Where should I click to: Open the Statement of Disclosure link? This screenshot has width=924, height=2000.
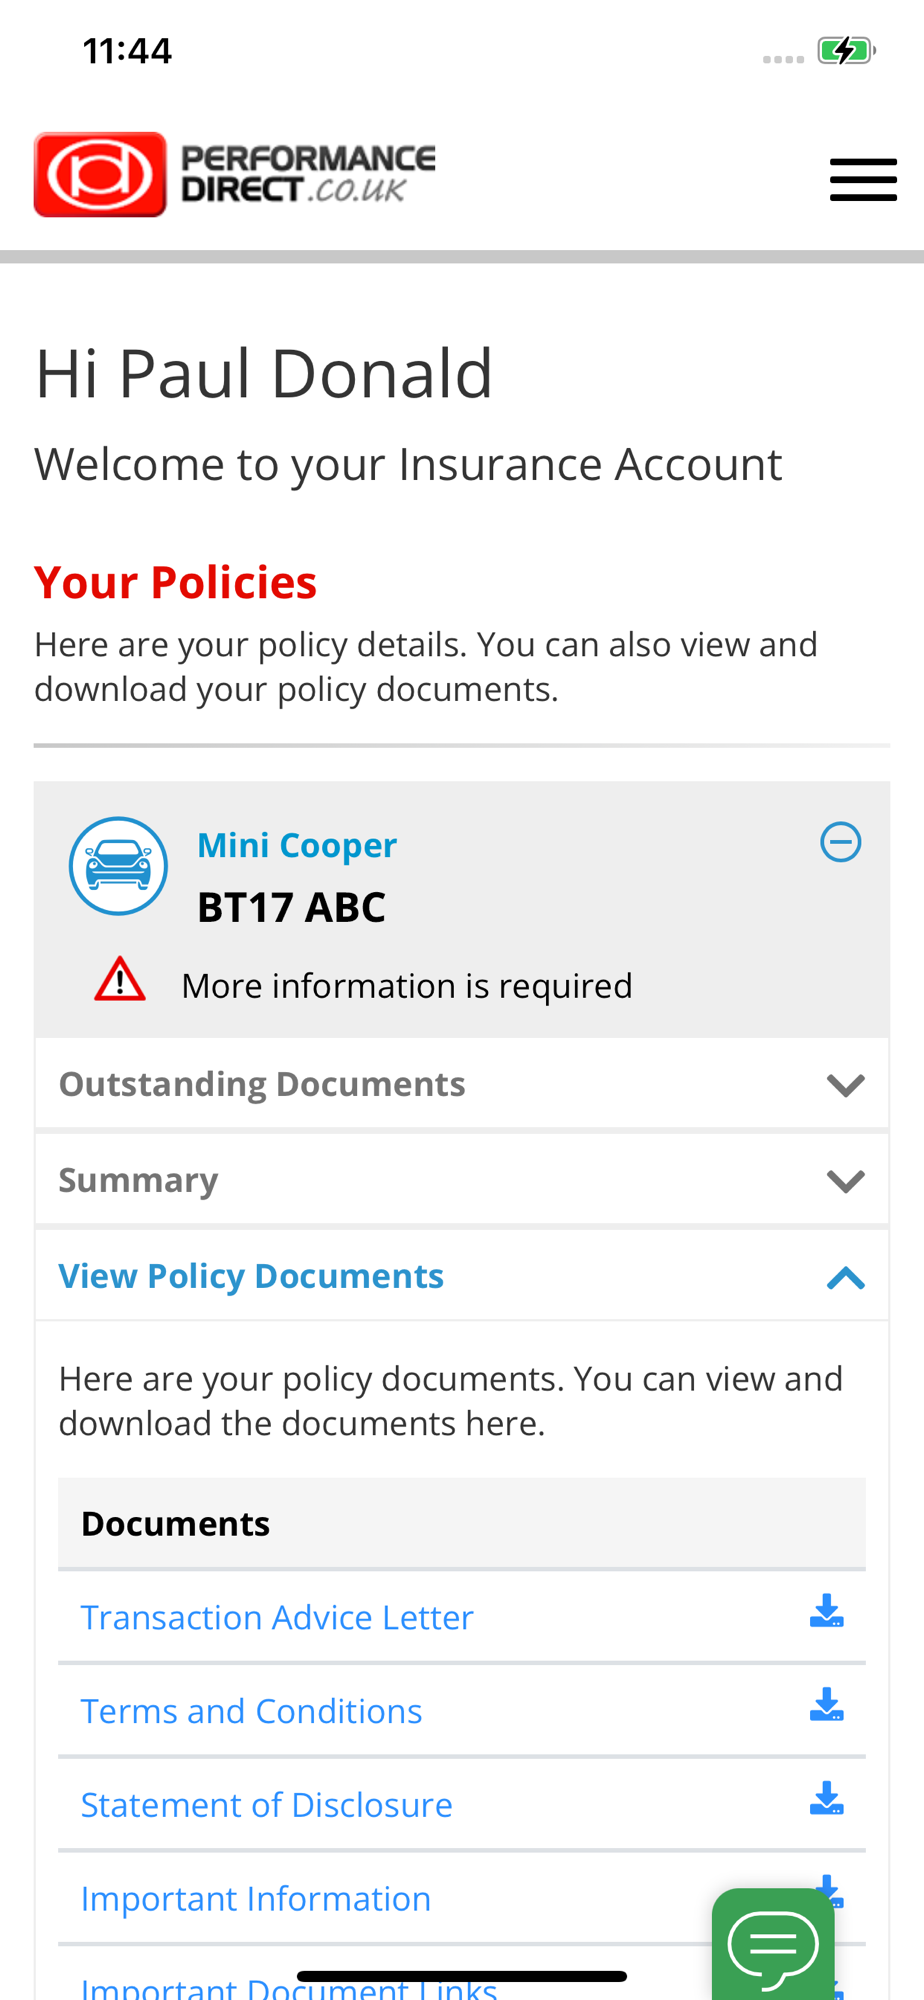[x=266, y=1805]
